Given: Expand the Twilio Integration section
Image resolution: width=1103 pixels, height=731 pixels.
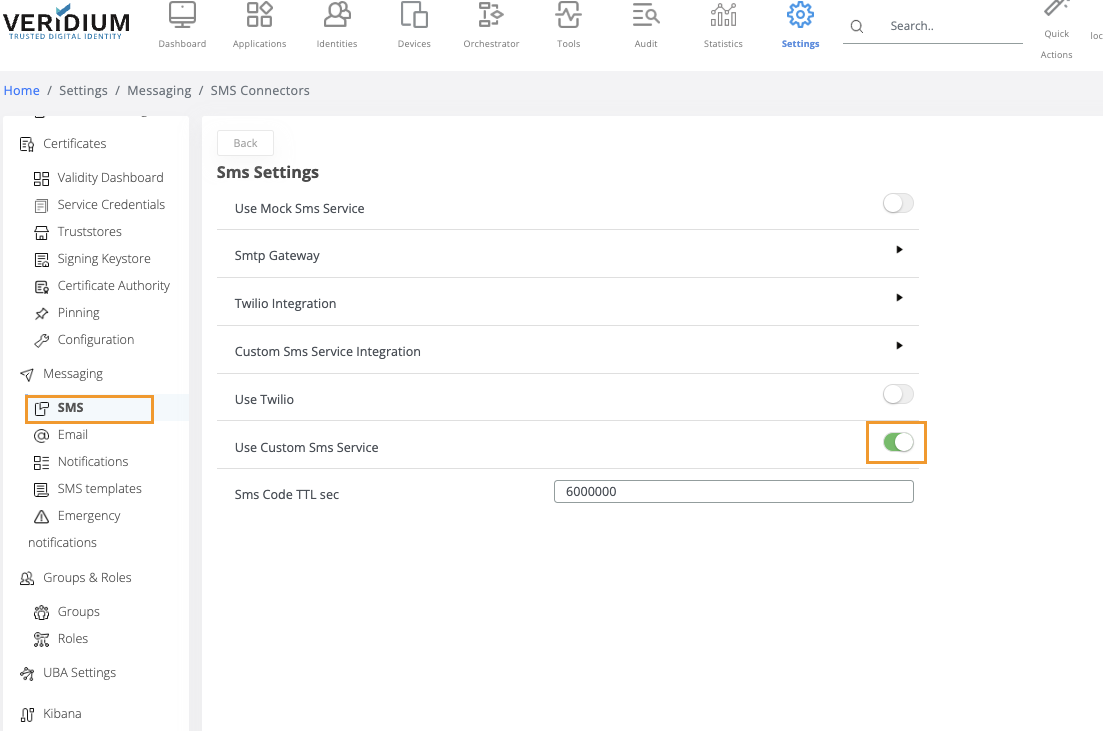Looking at the screenshot, I should [899, 298].
